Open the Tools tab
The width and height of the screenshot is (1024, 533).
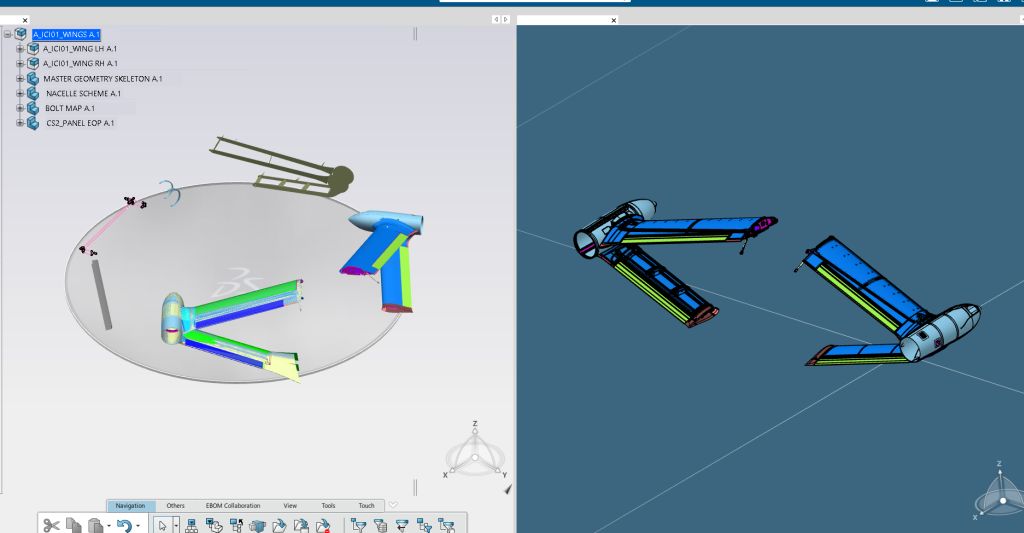(328, 506)
